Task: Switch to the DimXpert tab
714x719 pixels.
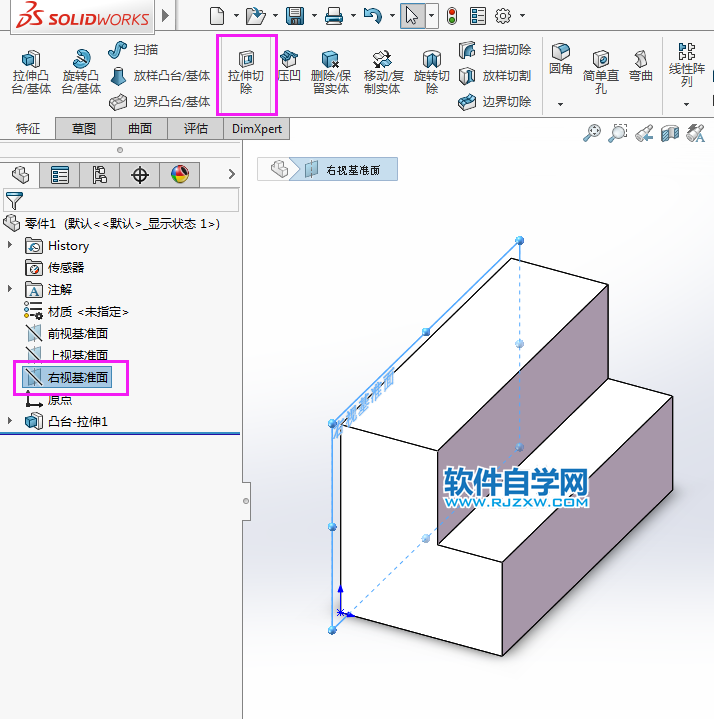Action: coord(257,128)
